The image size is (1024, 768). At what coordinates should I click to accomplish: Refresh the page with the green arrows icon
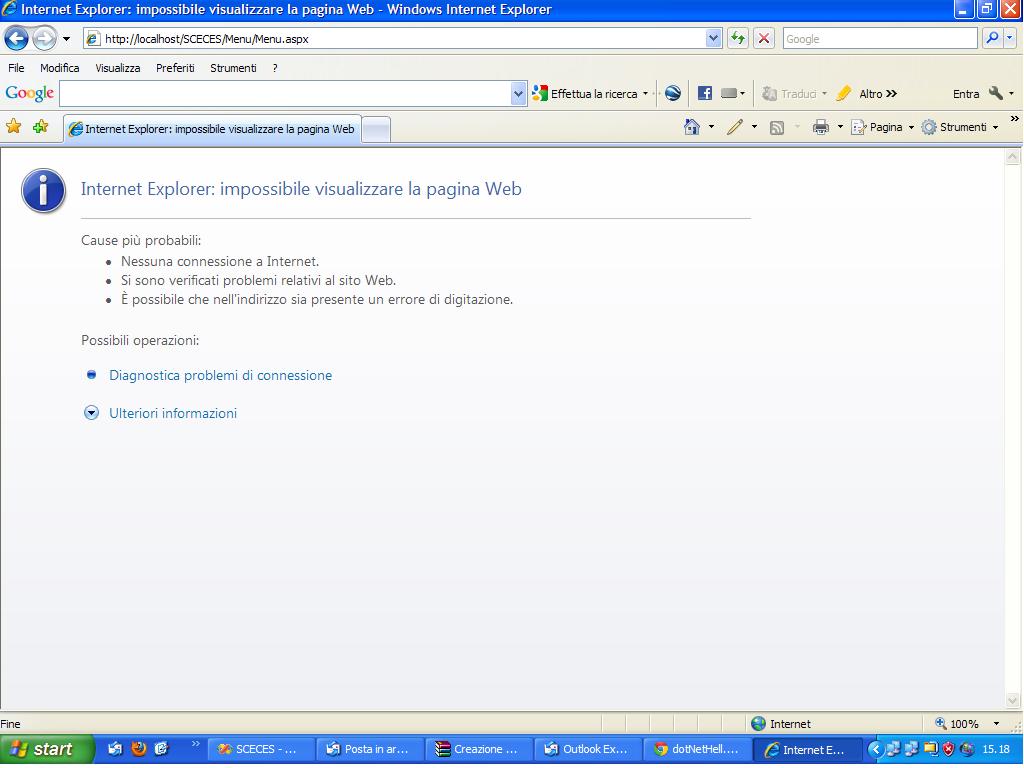click(738, 39)
